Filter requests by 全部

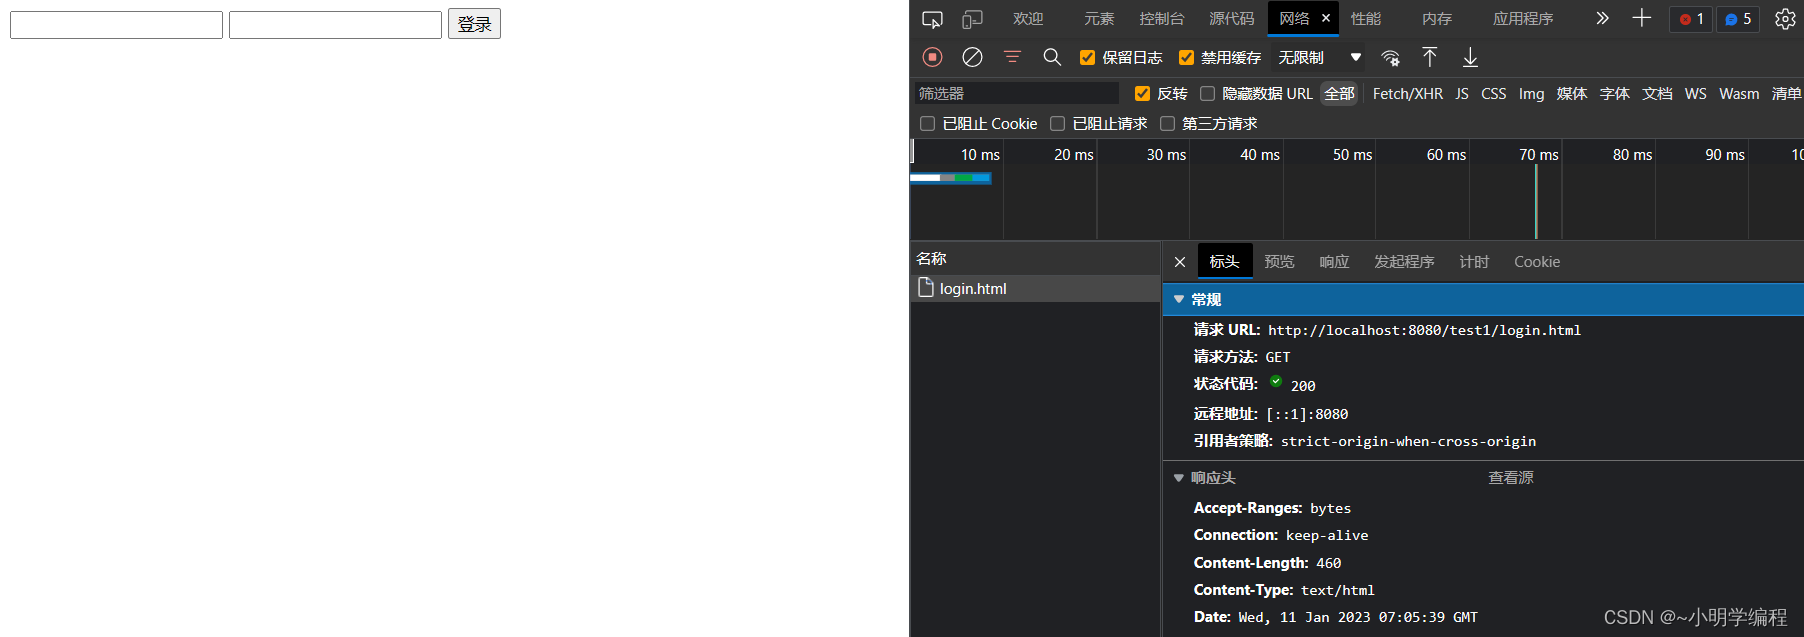(x=1339, y=94)
